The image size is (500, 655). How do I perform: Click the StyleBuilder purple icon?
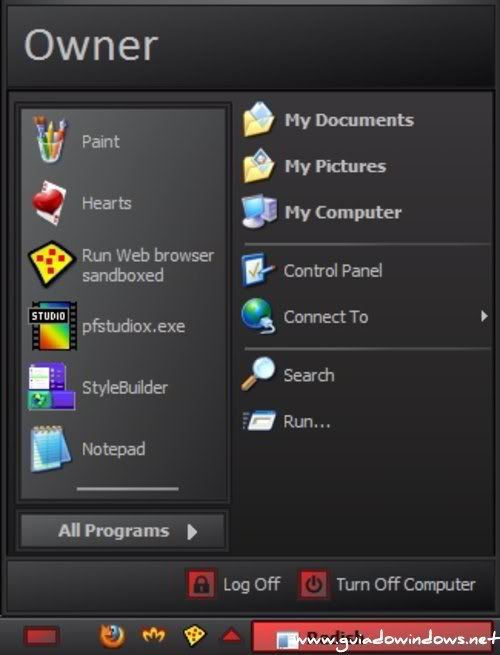[52, 386]
